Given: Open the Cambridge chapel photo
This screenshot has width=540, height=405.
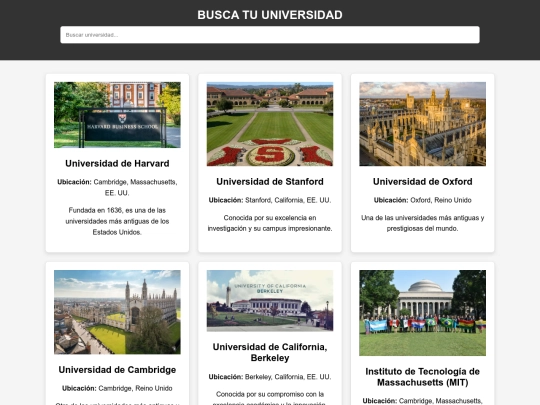Looking at the screenshot, I should click(x=117, y=312).
